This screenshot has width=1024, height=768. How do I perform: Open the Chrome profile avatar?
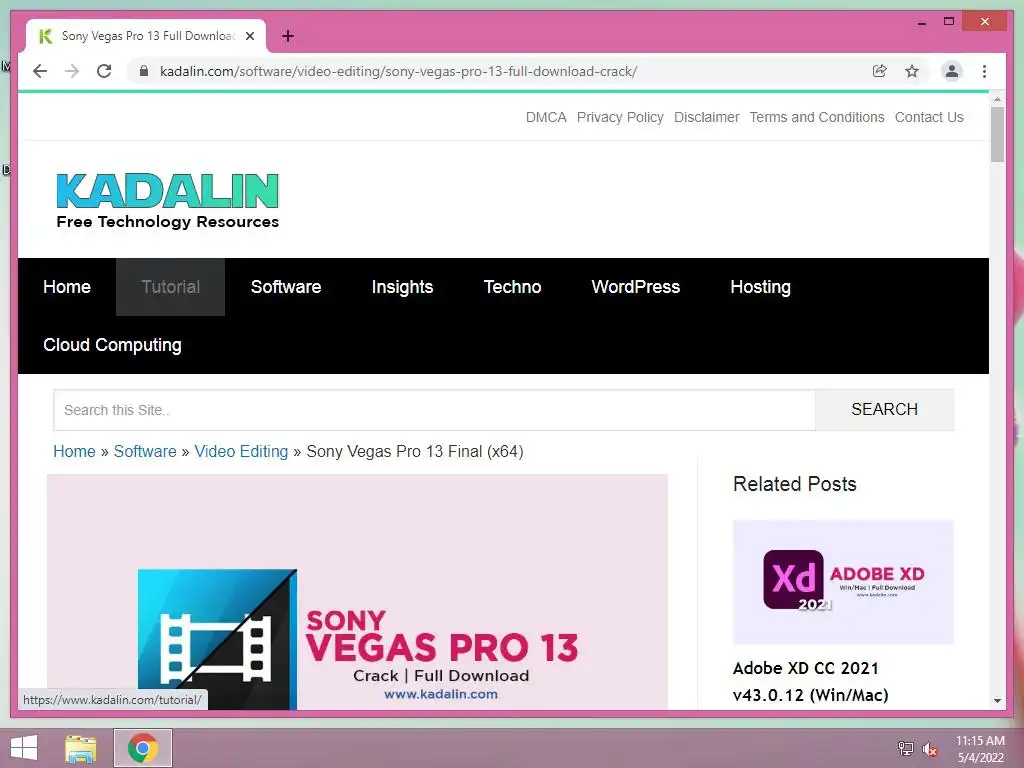coord(952,71)
